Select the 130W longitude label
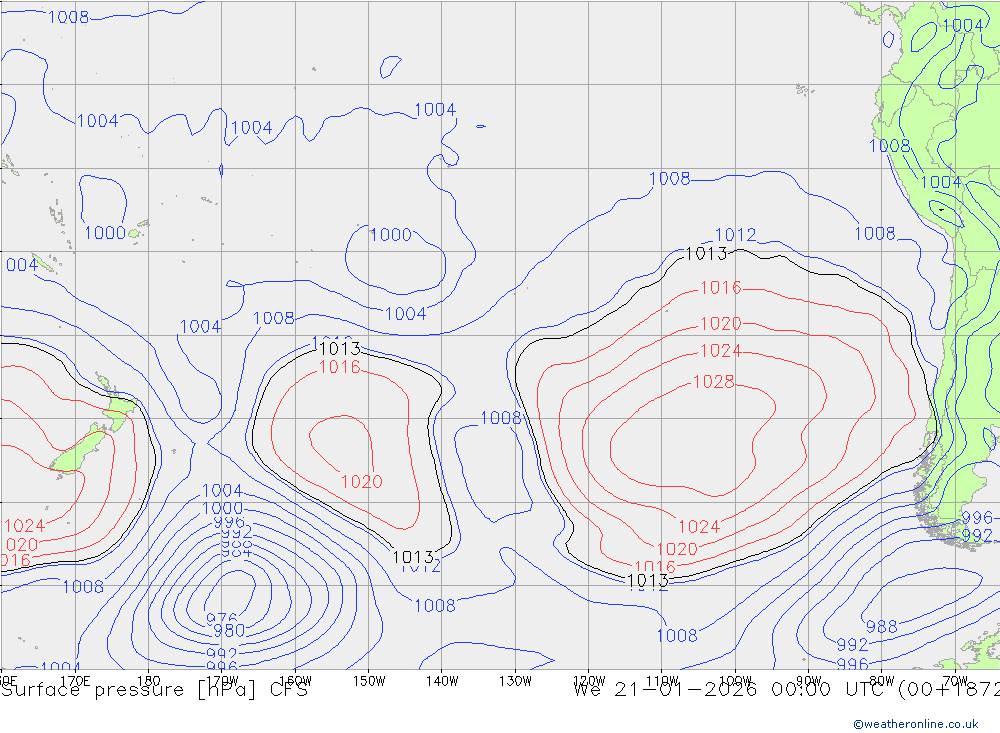This screenshot has height=733, width=1000. click(x=515, y=681)
